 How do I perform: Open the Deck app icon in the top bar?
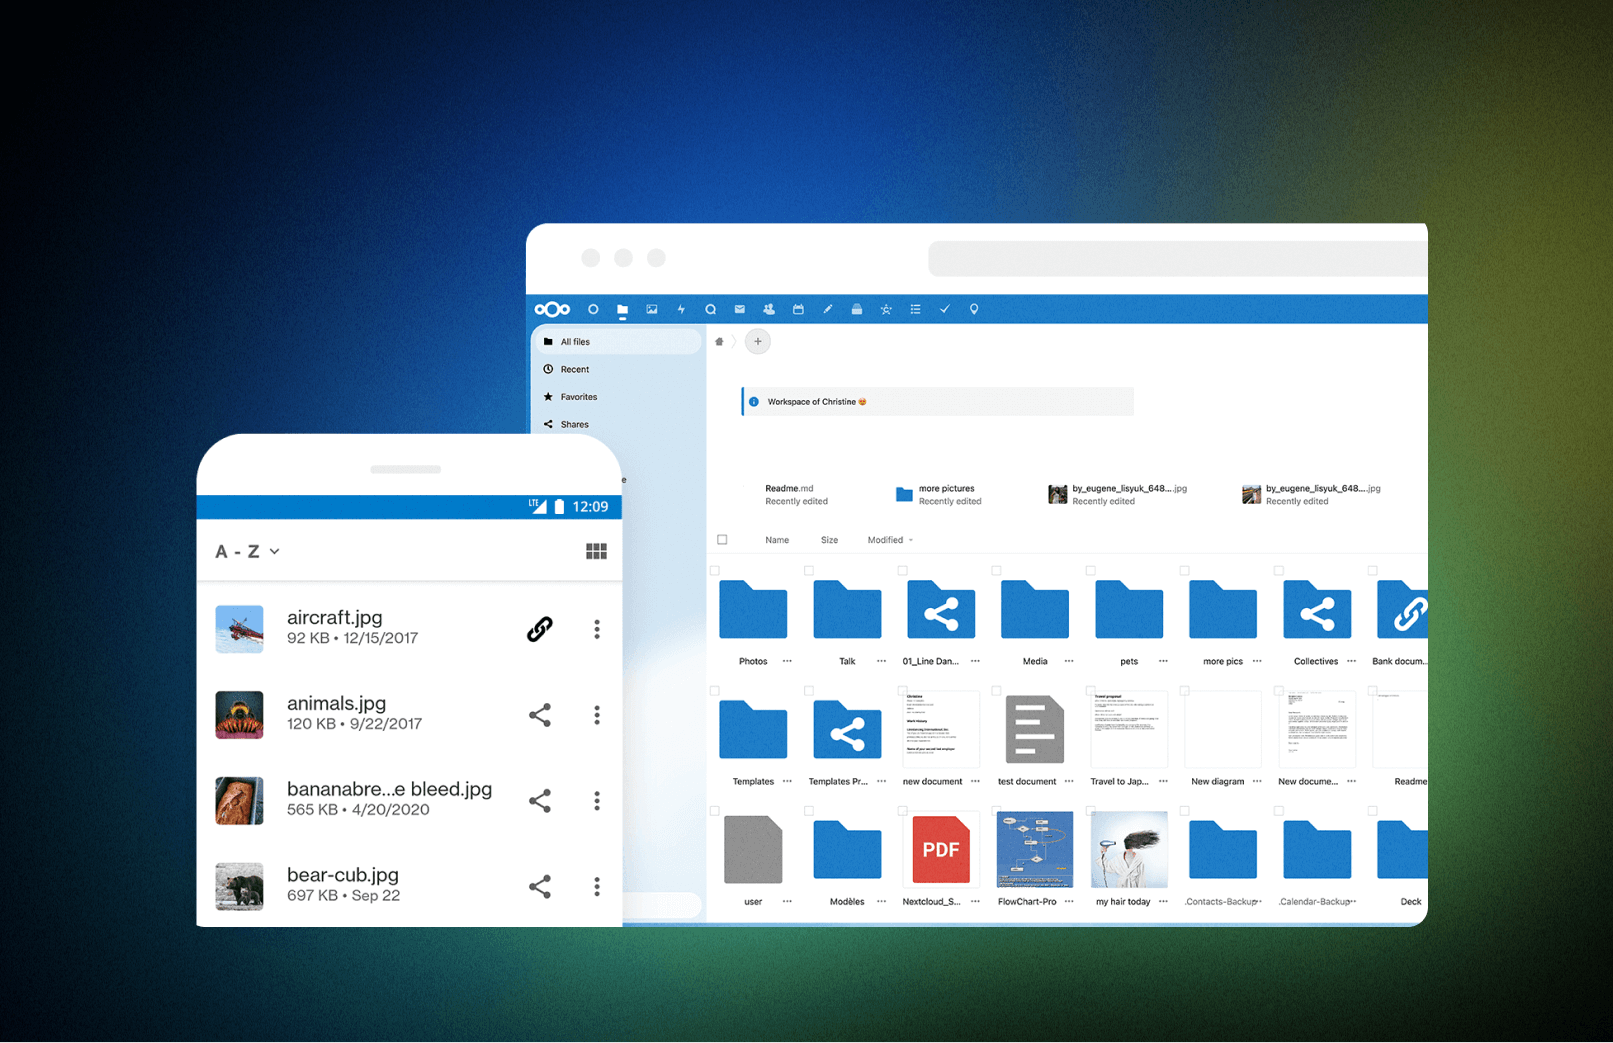coord(857,310)
